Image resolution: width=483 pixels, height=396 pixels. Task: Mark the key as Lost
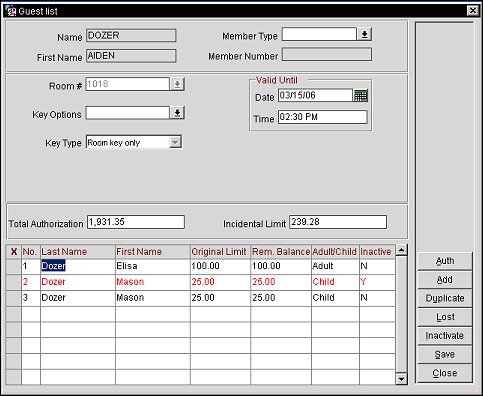pyautogui.click(x=445, y=317)
